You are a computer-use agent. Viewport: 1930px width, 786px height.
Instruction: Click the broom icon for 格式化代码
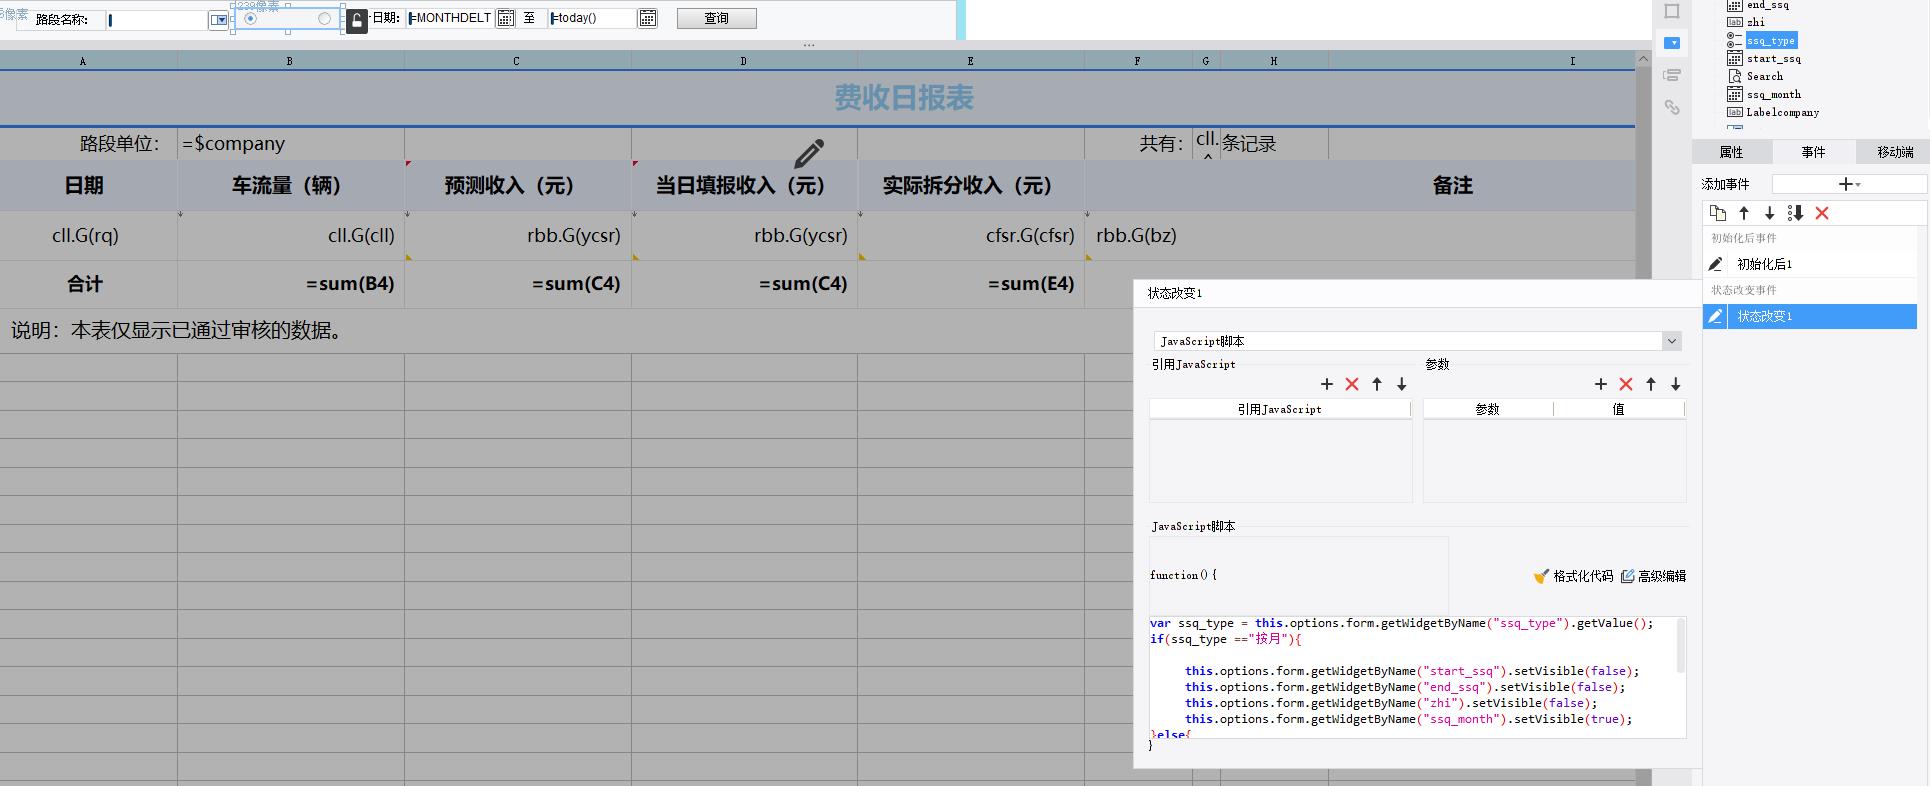coord(1541,576)
